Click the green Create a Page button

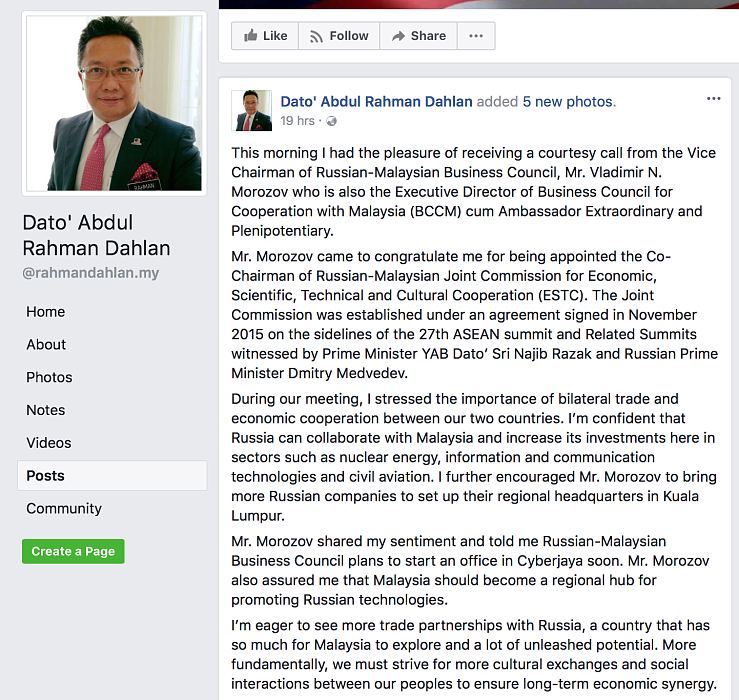[x=73, y=552]
